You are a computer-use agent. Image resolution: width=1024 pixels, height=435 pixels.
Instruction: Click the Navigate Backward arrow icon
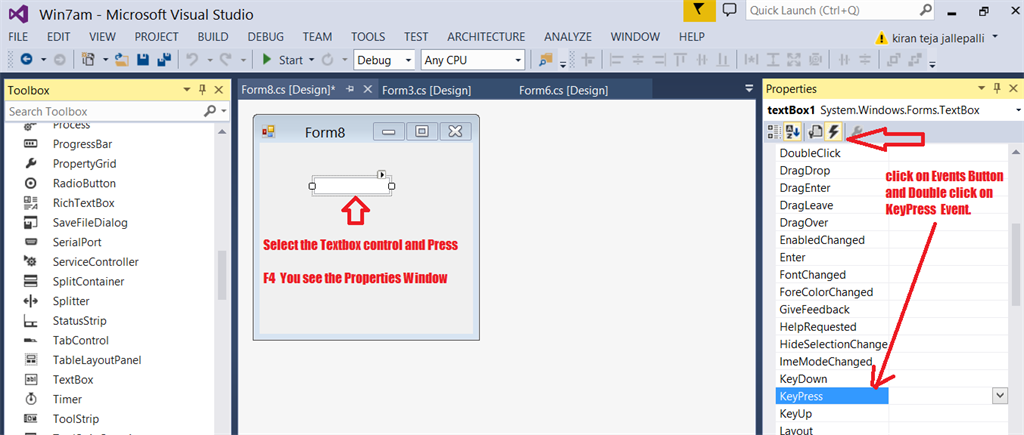click(27, 59)
